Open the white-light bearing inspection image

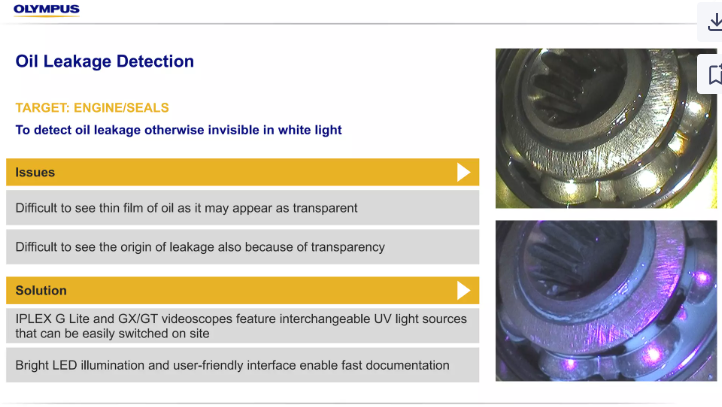pyautogui.click(x=606, y=128)
